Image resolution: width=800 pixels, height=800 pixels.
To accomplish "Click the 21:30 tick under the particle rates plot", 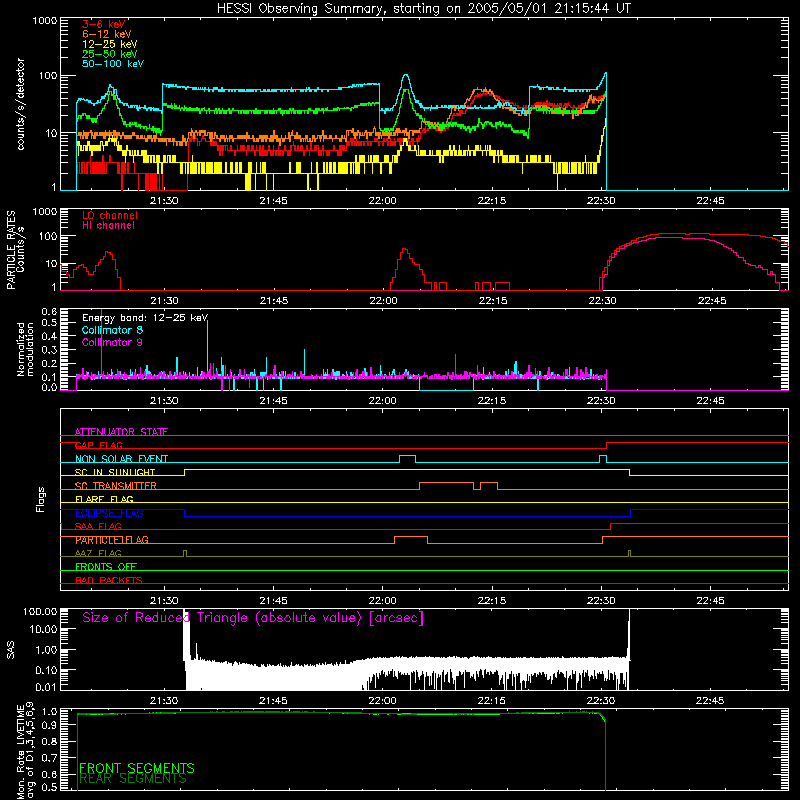I will pyautogui.click(x=164, y=301).
